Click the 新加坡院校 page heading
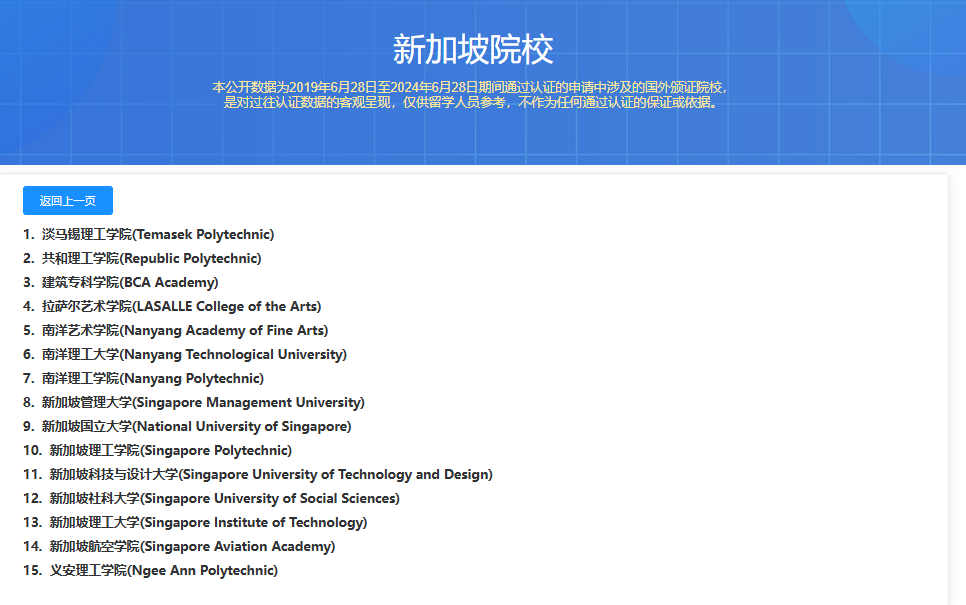Viewport: 966px width, 605px height. coord(473,50)
